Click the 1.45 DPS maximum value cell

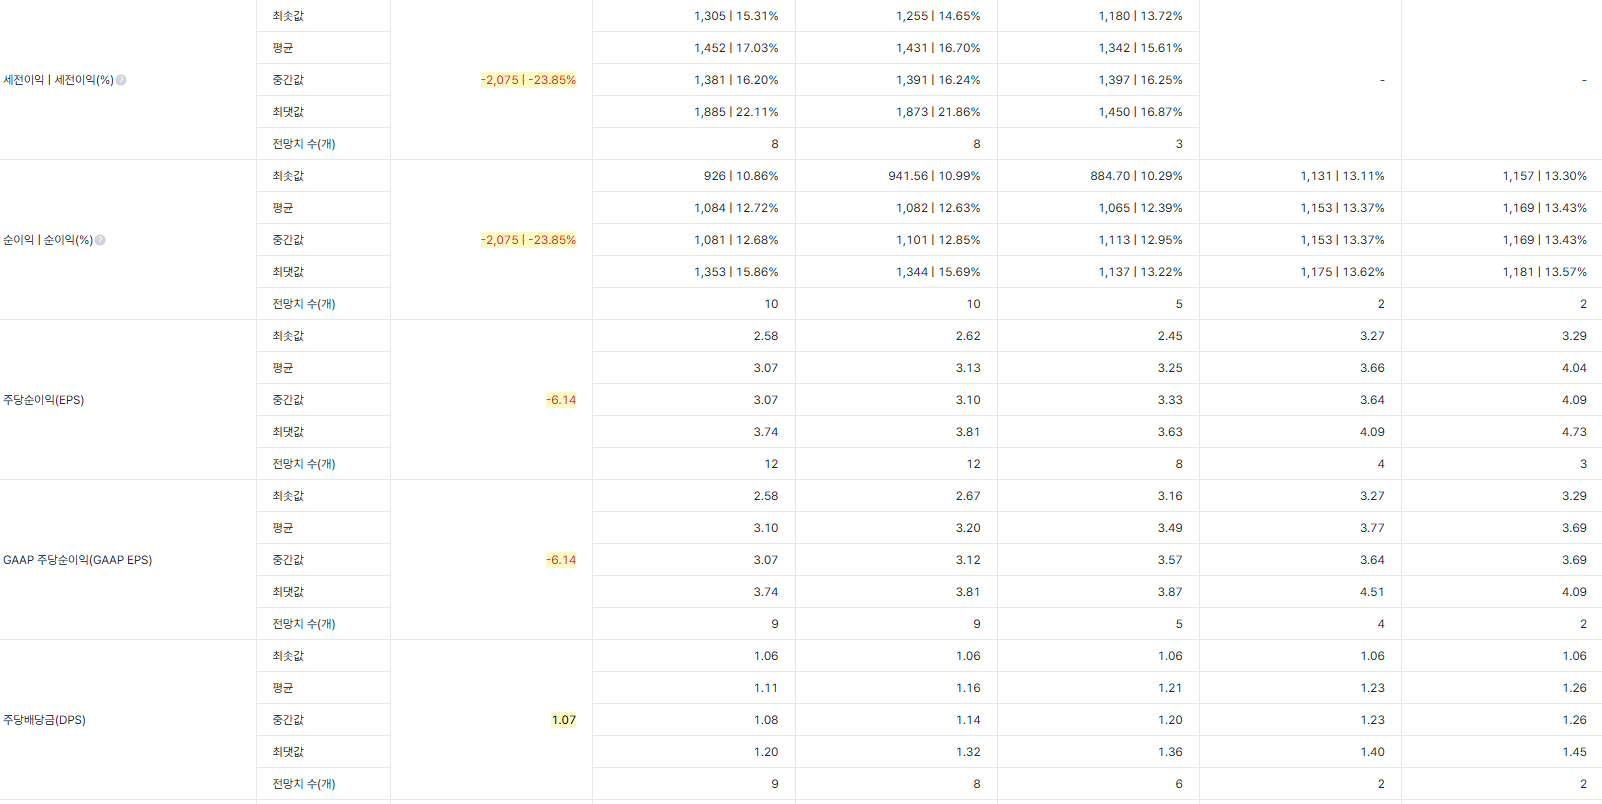(x=1574, y=752)
